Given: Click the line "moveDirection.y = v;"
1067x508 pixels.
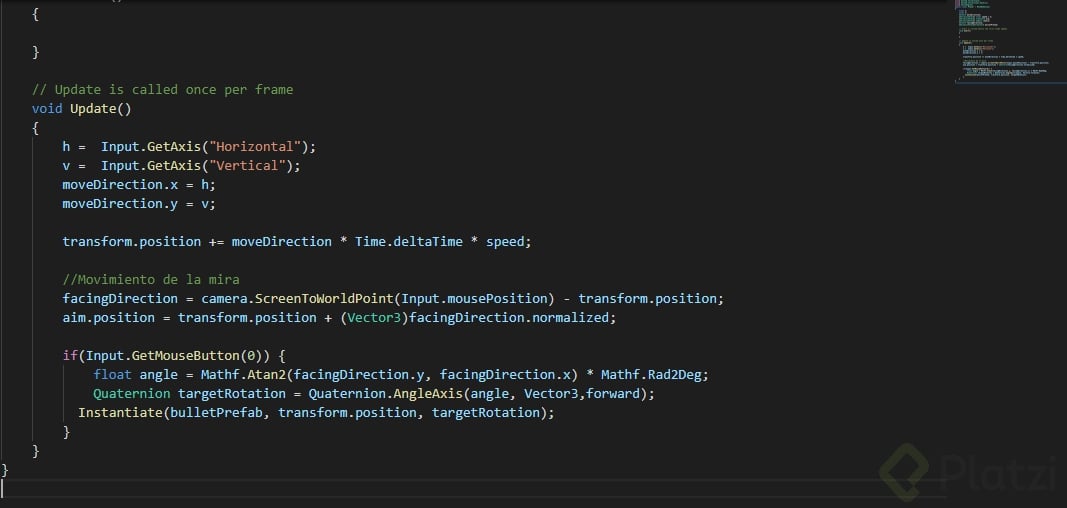Looking at the screenshot, I should tap(139, 204).
